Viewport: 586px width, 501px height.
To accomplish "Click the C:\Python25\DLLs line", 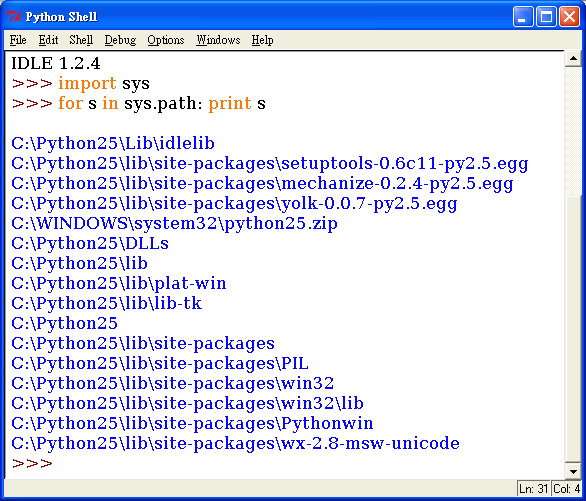I will 90,244.
